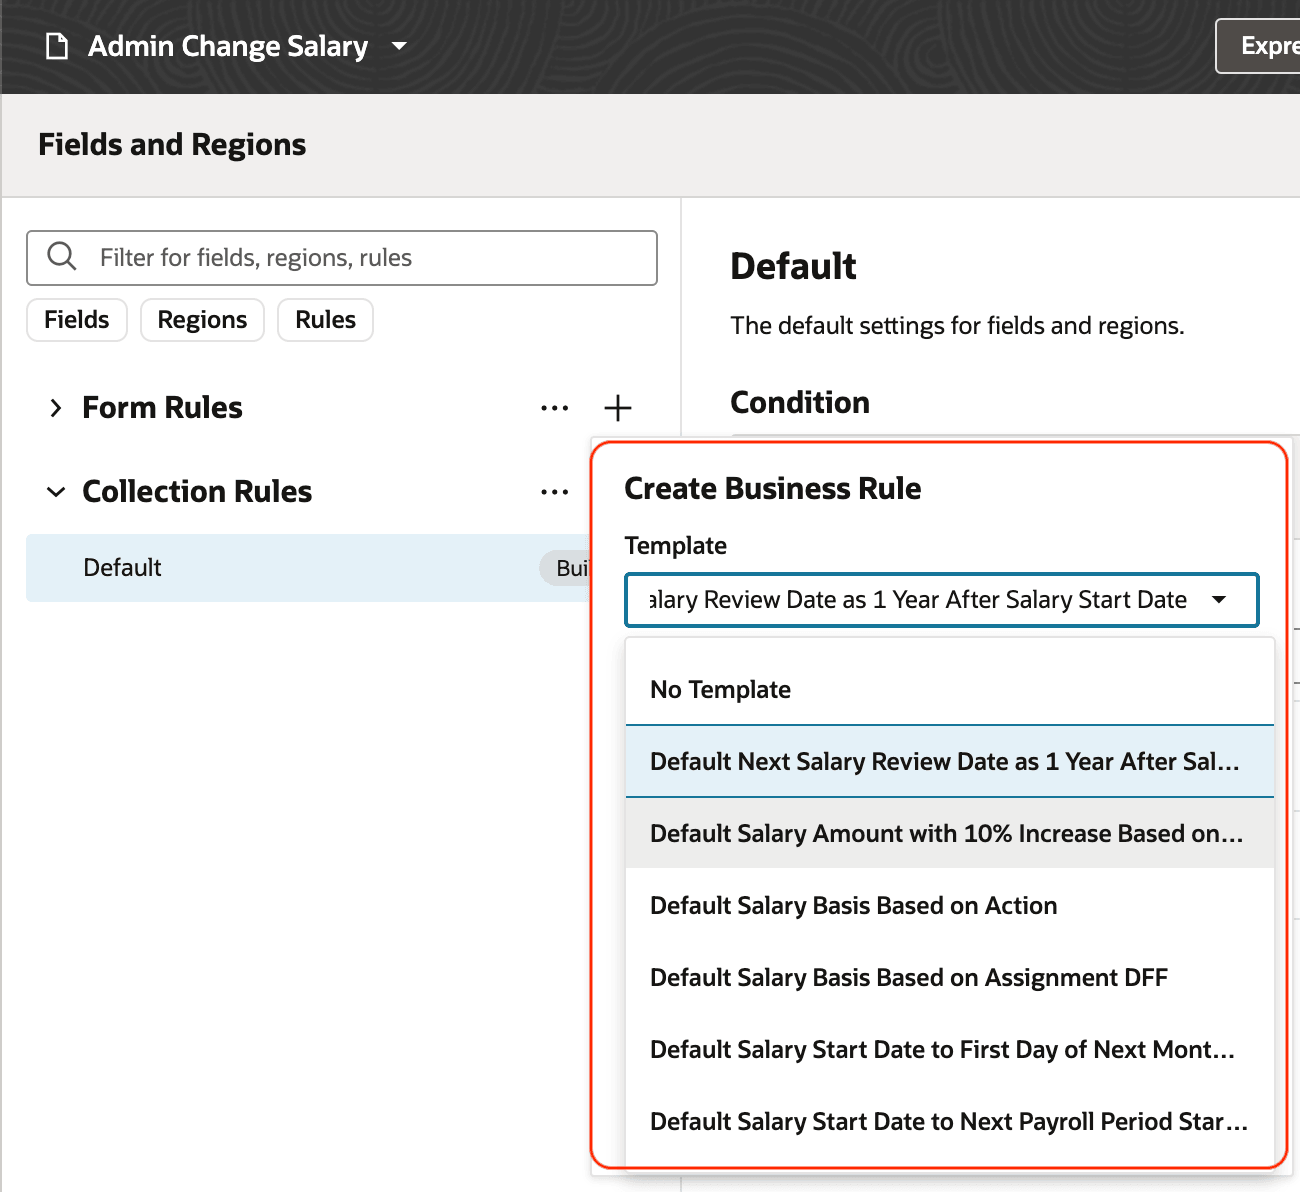Select the No Template option

click(720, 689)
